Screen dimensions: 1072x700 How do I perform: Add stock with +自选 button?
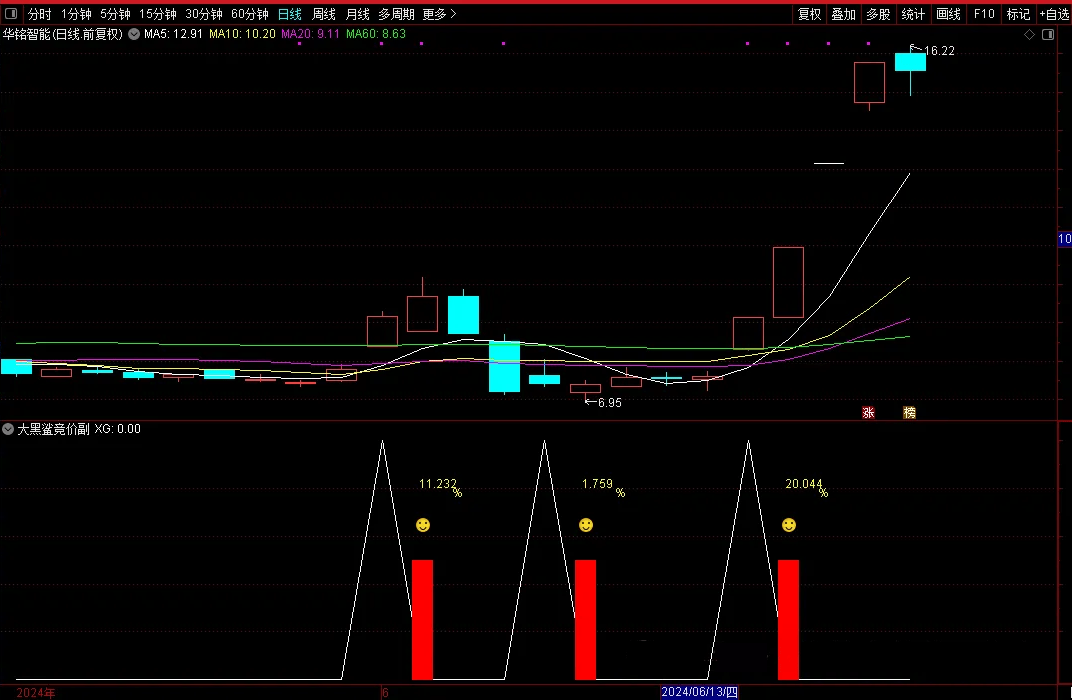(x=1054, y=14)
